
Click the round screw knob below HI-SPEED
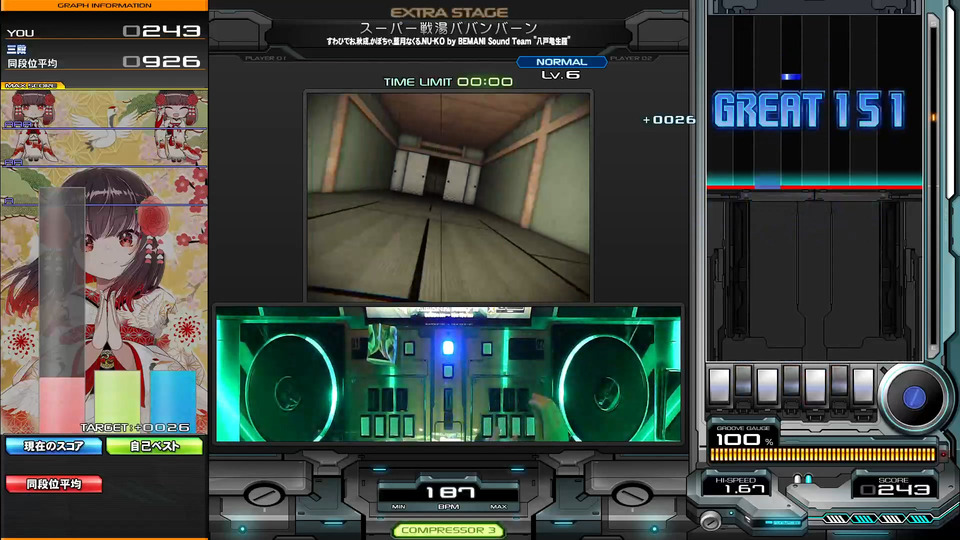pos(710,520)
